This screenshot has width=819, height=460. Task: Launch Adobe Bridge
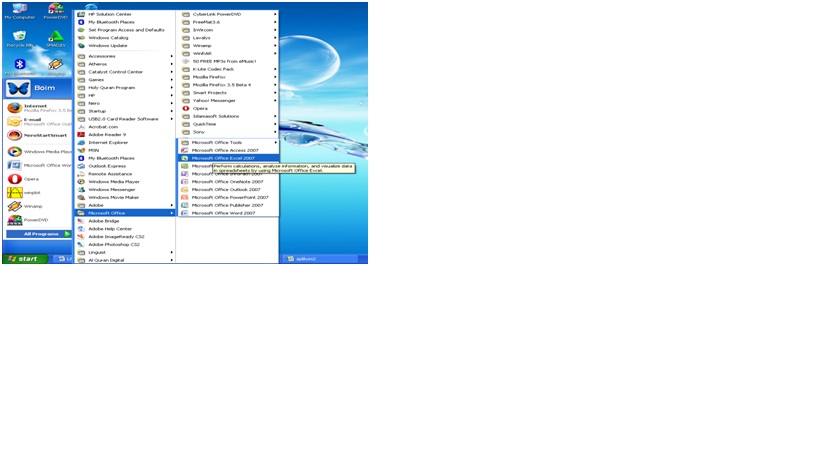coord(125,221)
